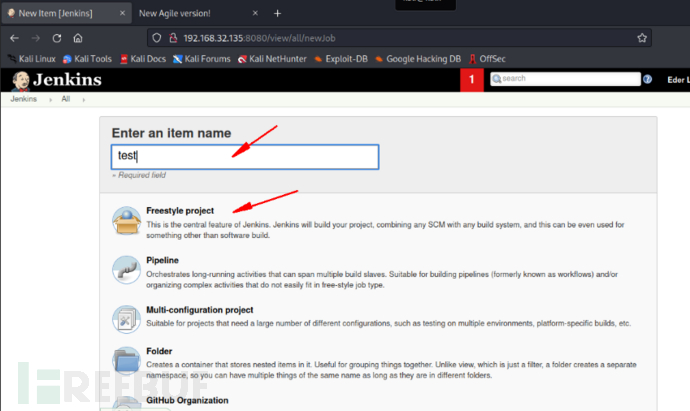Open the Kali Docs bookmark
The width and height of the screenshot is (690, 411).
[x=143, y=59]
